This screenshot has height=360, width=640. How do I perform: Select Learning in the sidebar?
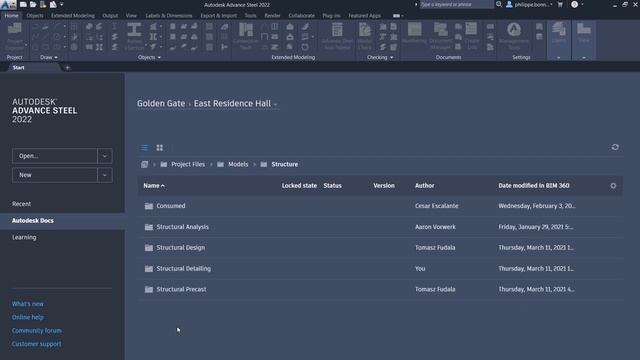(24, 237)
